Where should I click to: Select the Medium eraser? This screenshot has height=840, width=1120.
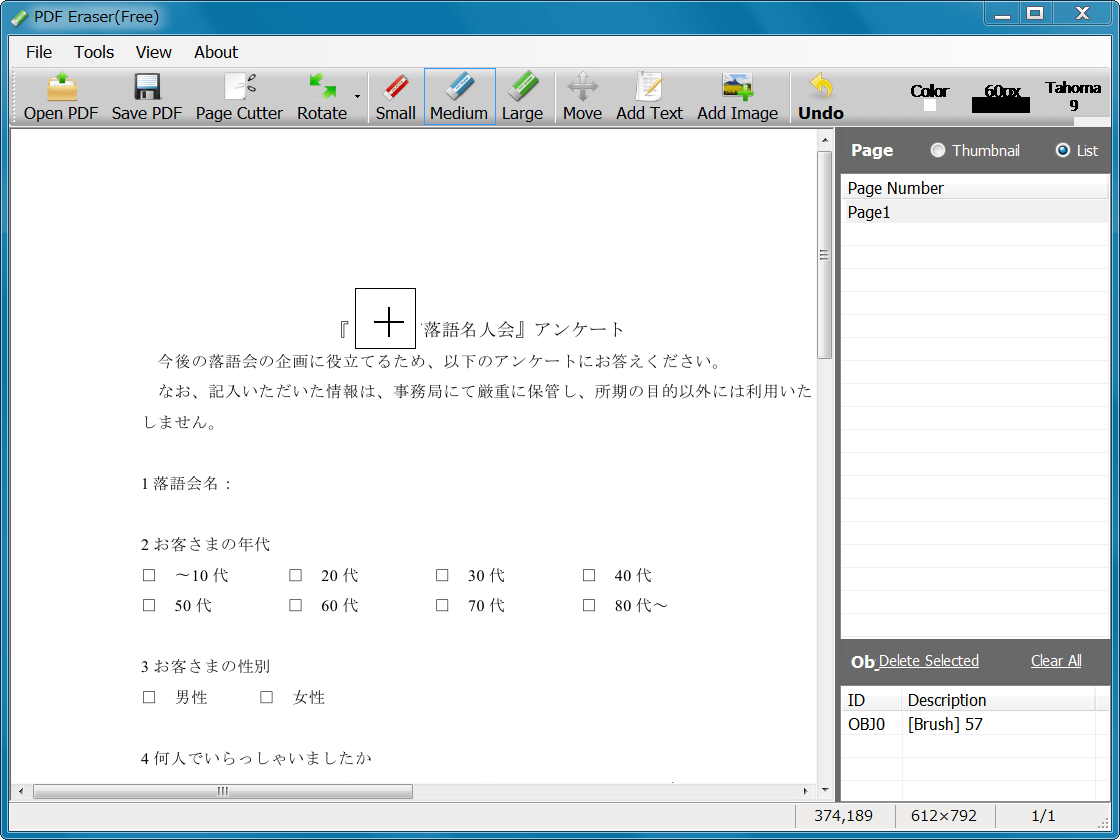[459, 97]
